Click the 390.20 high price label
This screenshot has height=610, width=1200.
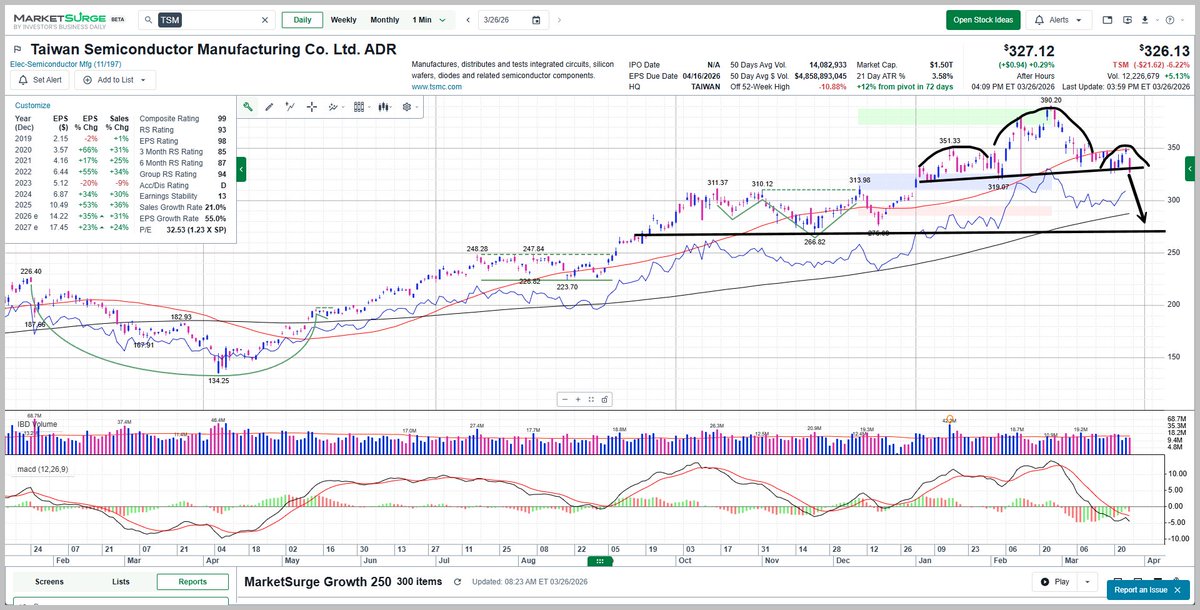point(1050,101)
